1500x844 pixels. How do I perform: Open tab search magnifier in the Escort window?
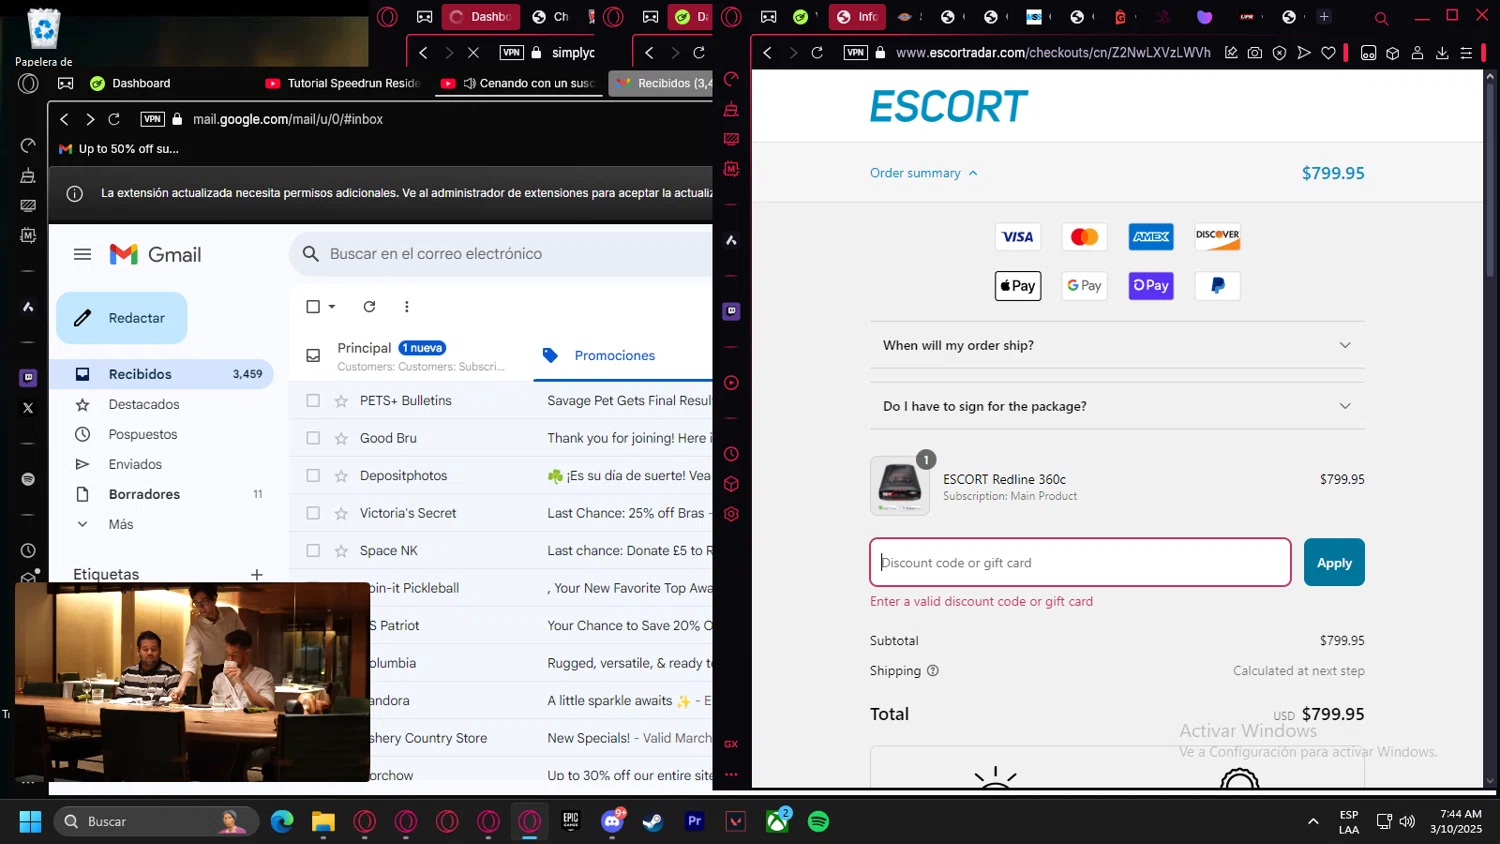click(x=1381, y=17)
